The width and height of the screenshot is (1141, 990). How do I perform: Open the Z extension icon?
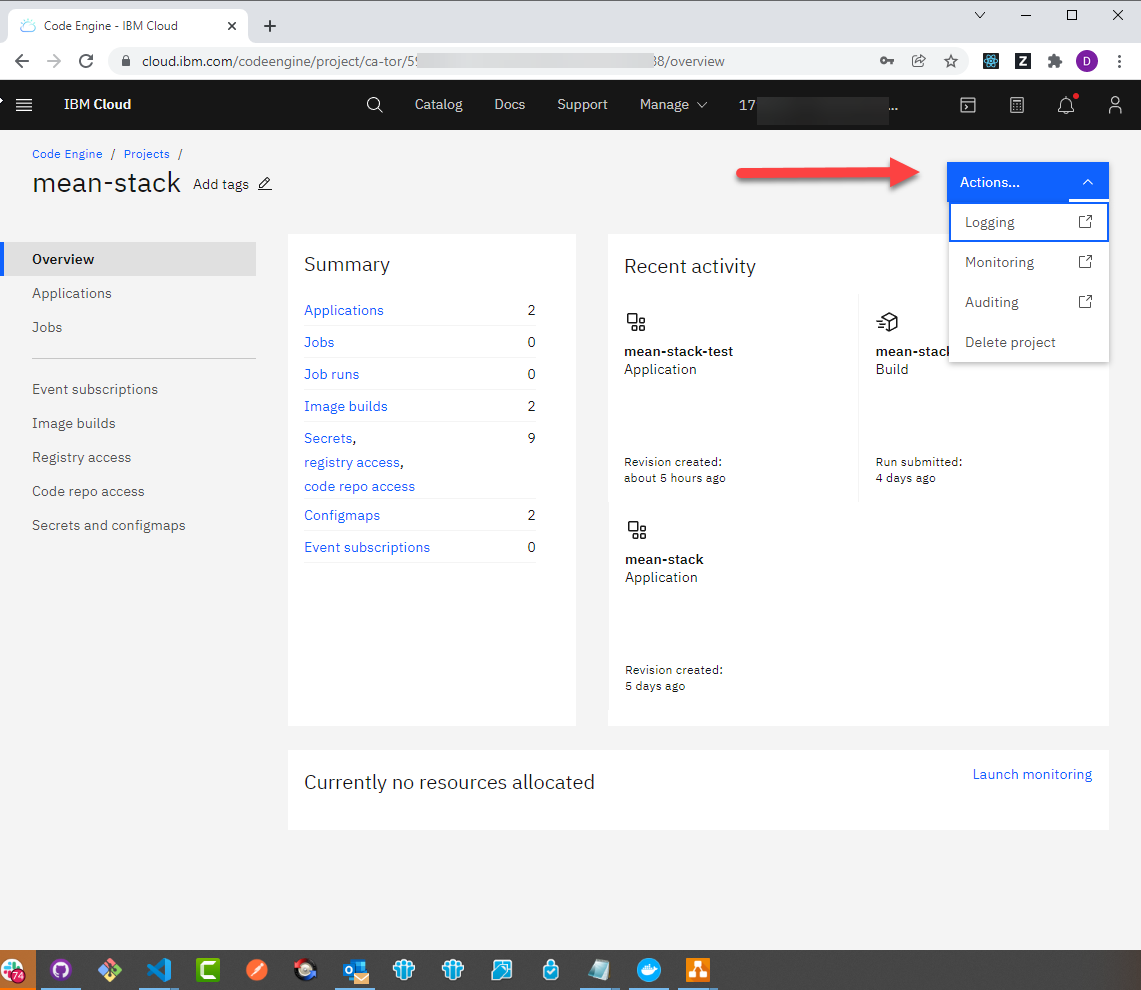point(1022,61)
